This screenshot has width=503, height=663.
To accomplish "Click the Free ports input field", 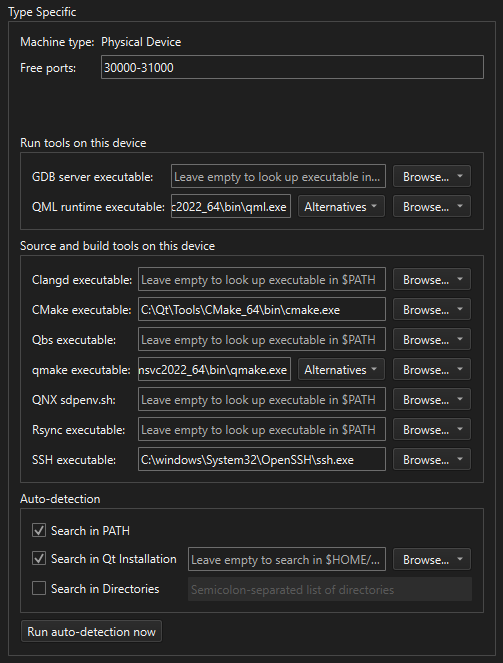I will [292, 67].
